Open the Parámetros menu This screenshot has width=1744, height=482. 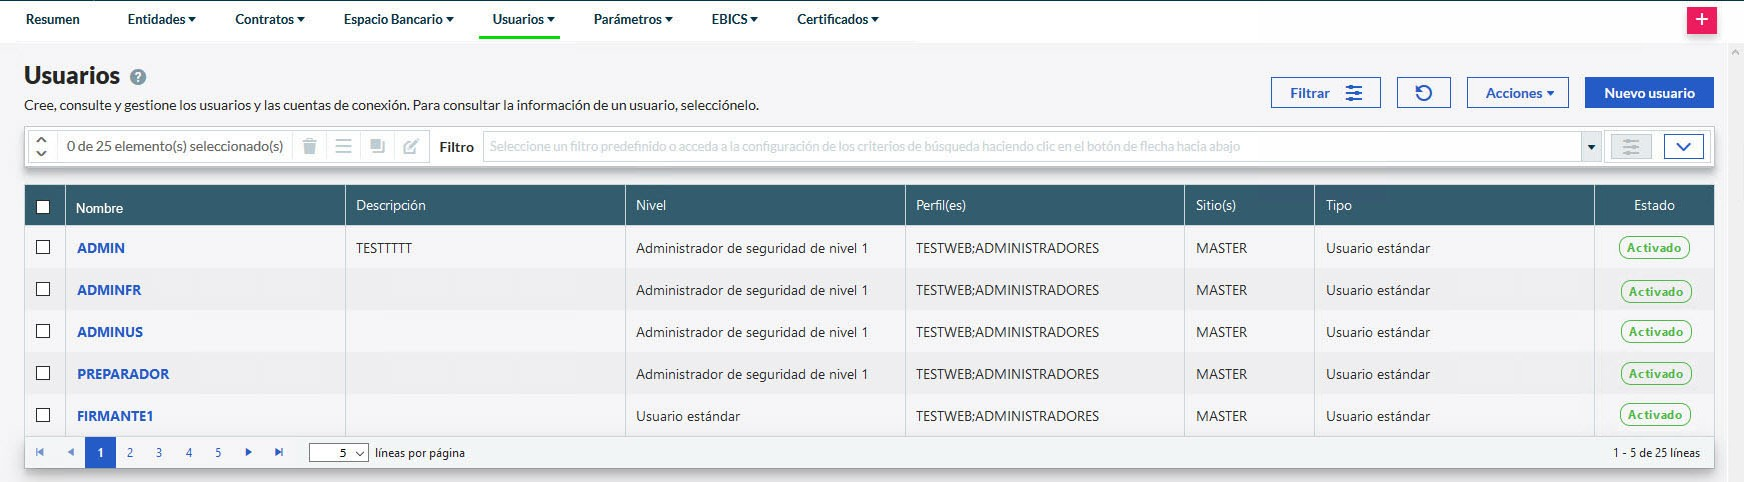coord(632,19)
